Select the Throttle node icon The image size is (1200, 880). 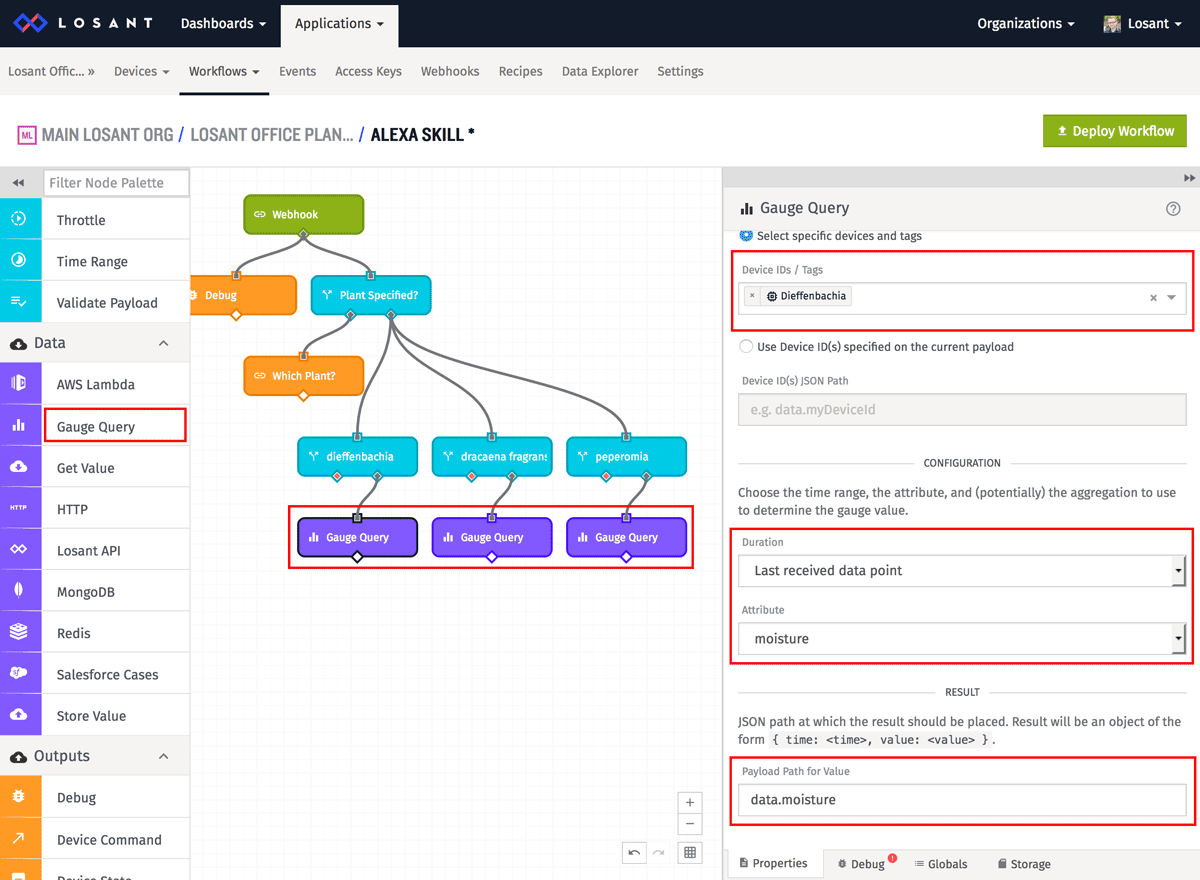pyautogui.click(x=19, y=220)
